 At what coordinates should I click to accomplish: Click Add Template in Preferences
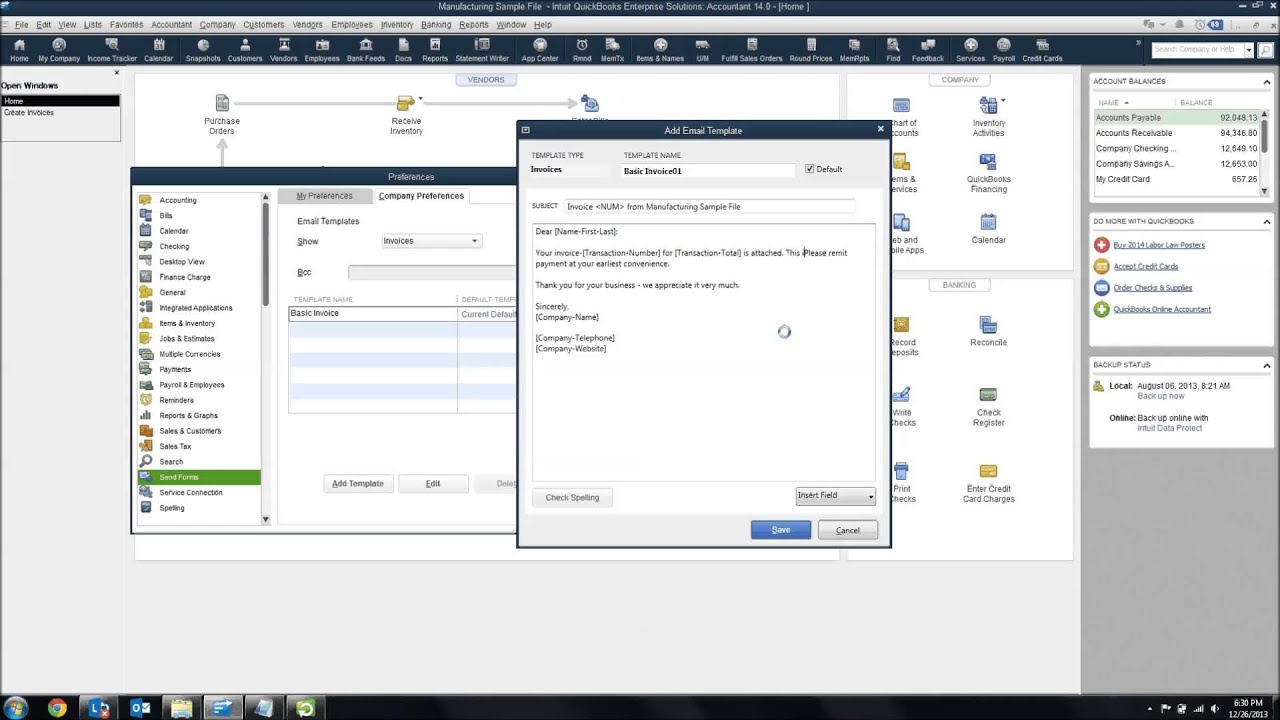[x=358, y=484]
